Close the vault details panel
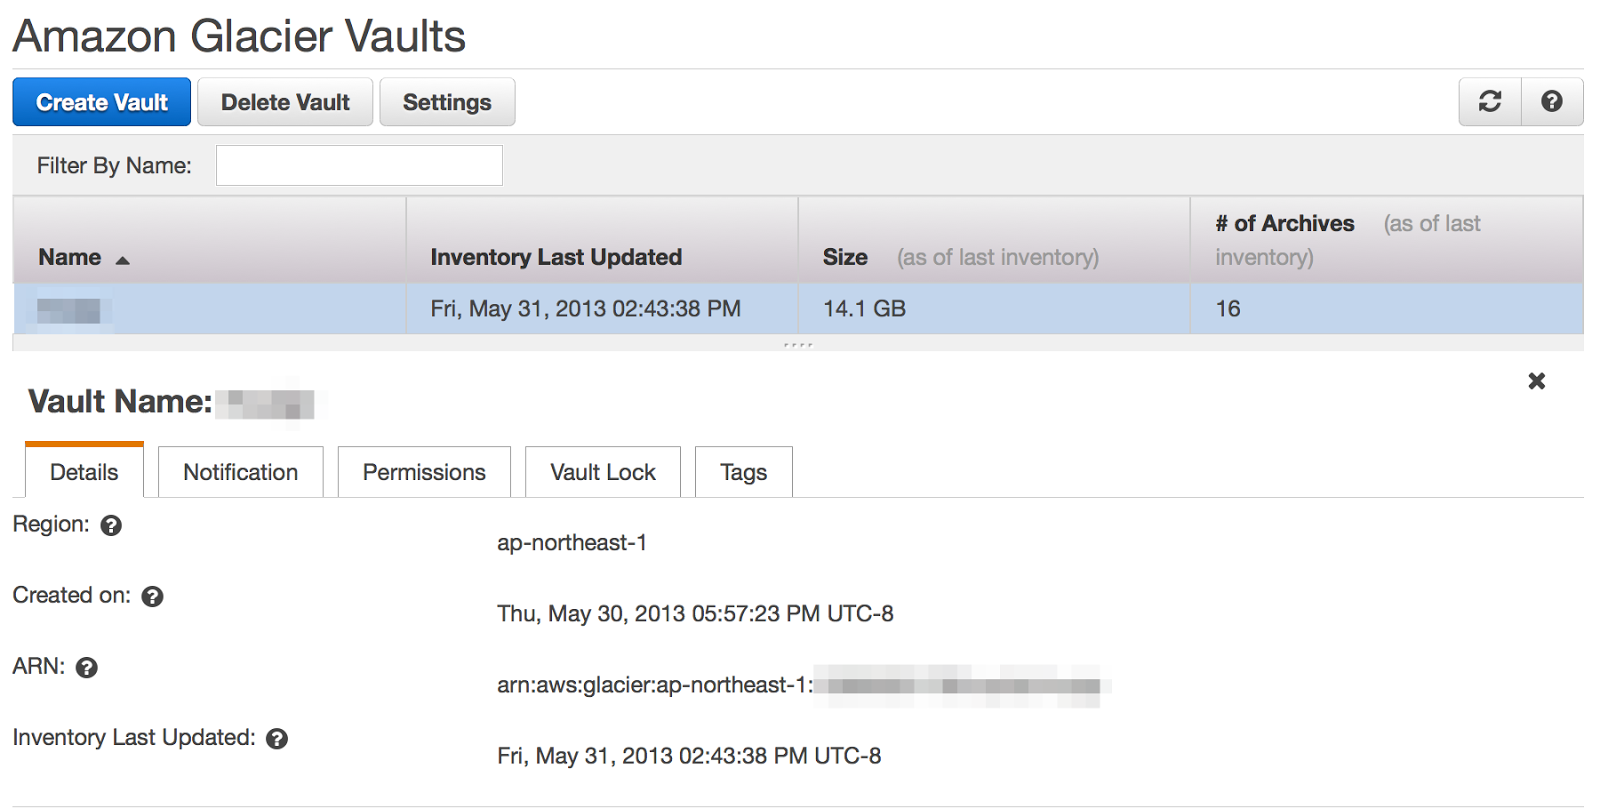Image resolution: width=1600 pixels, height=809 pixels. point(1537,381)
